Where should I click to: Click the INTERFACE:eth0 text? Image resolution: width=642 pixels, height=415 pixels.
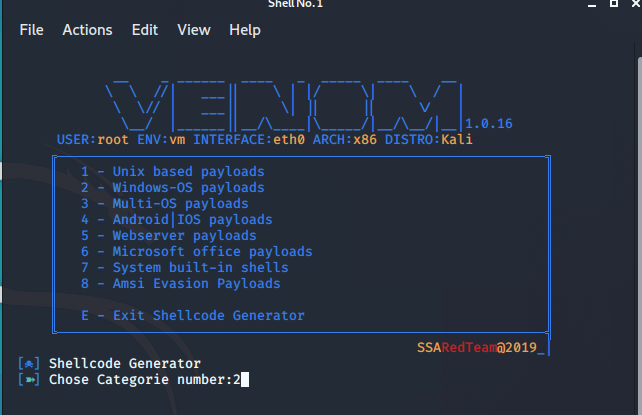coord(249,140)
